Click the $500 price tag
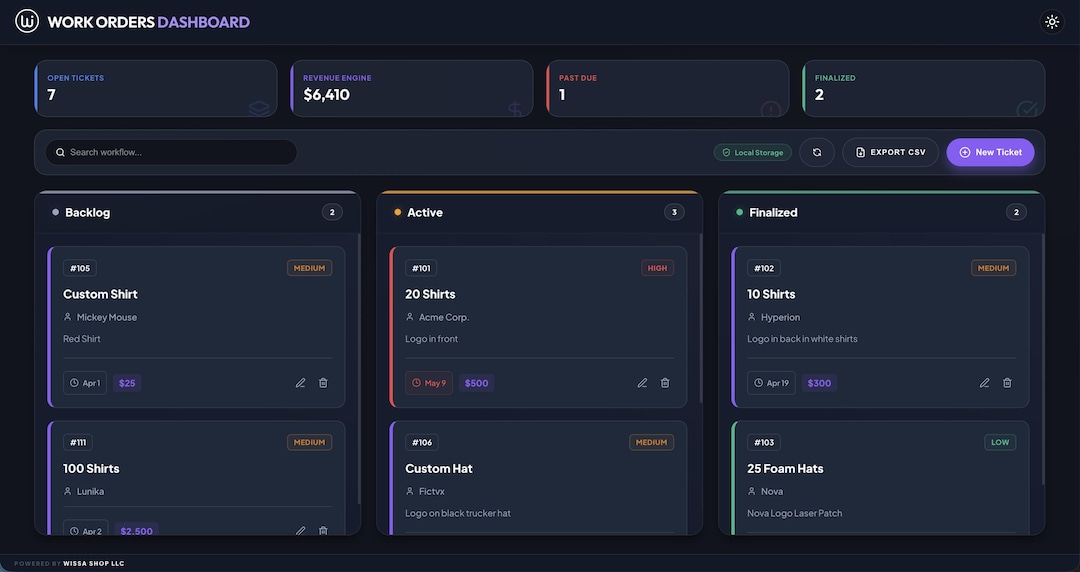Screen dimensions: 1080x572 (476, 383)
